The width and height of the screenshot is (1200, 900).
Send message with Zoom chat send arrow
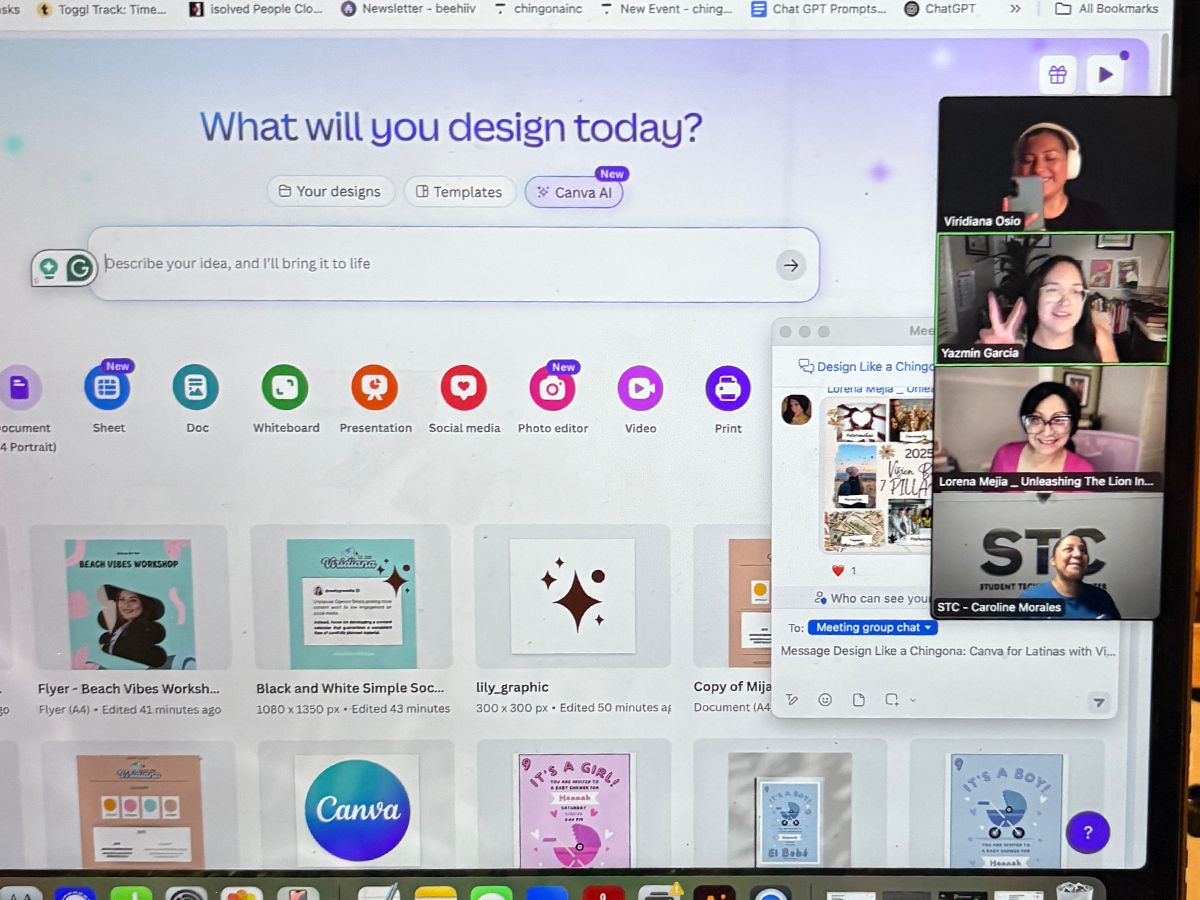point(1098,702)
